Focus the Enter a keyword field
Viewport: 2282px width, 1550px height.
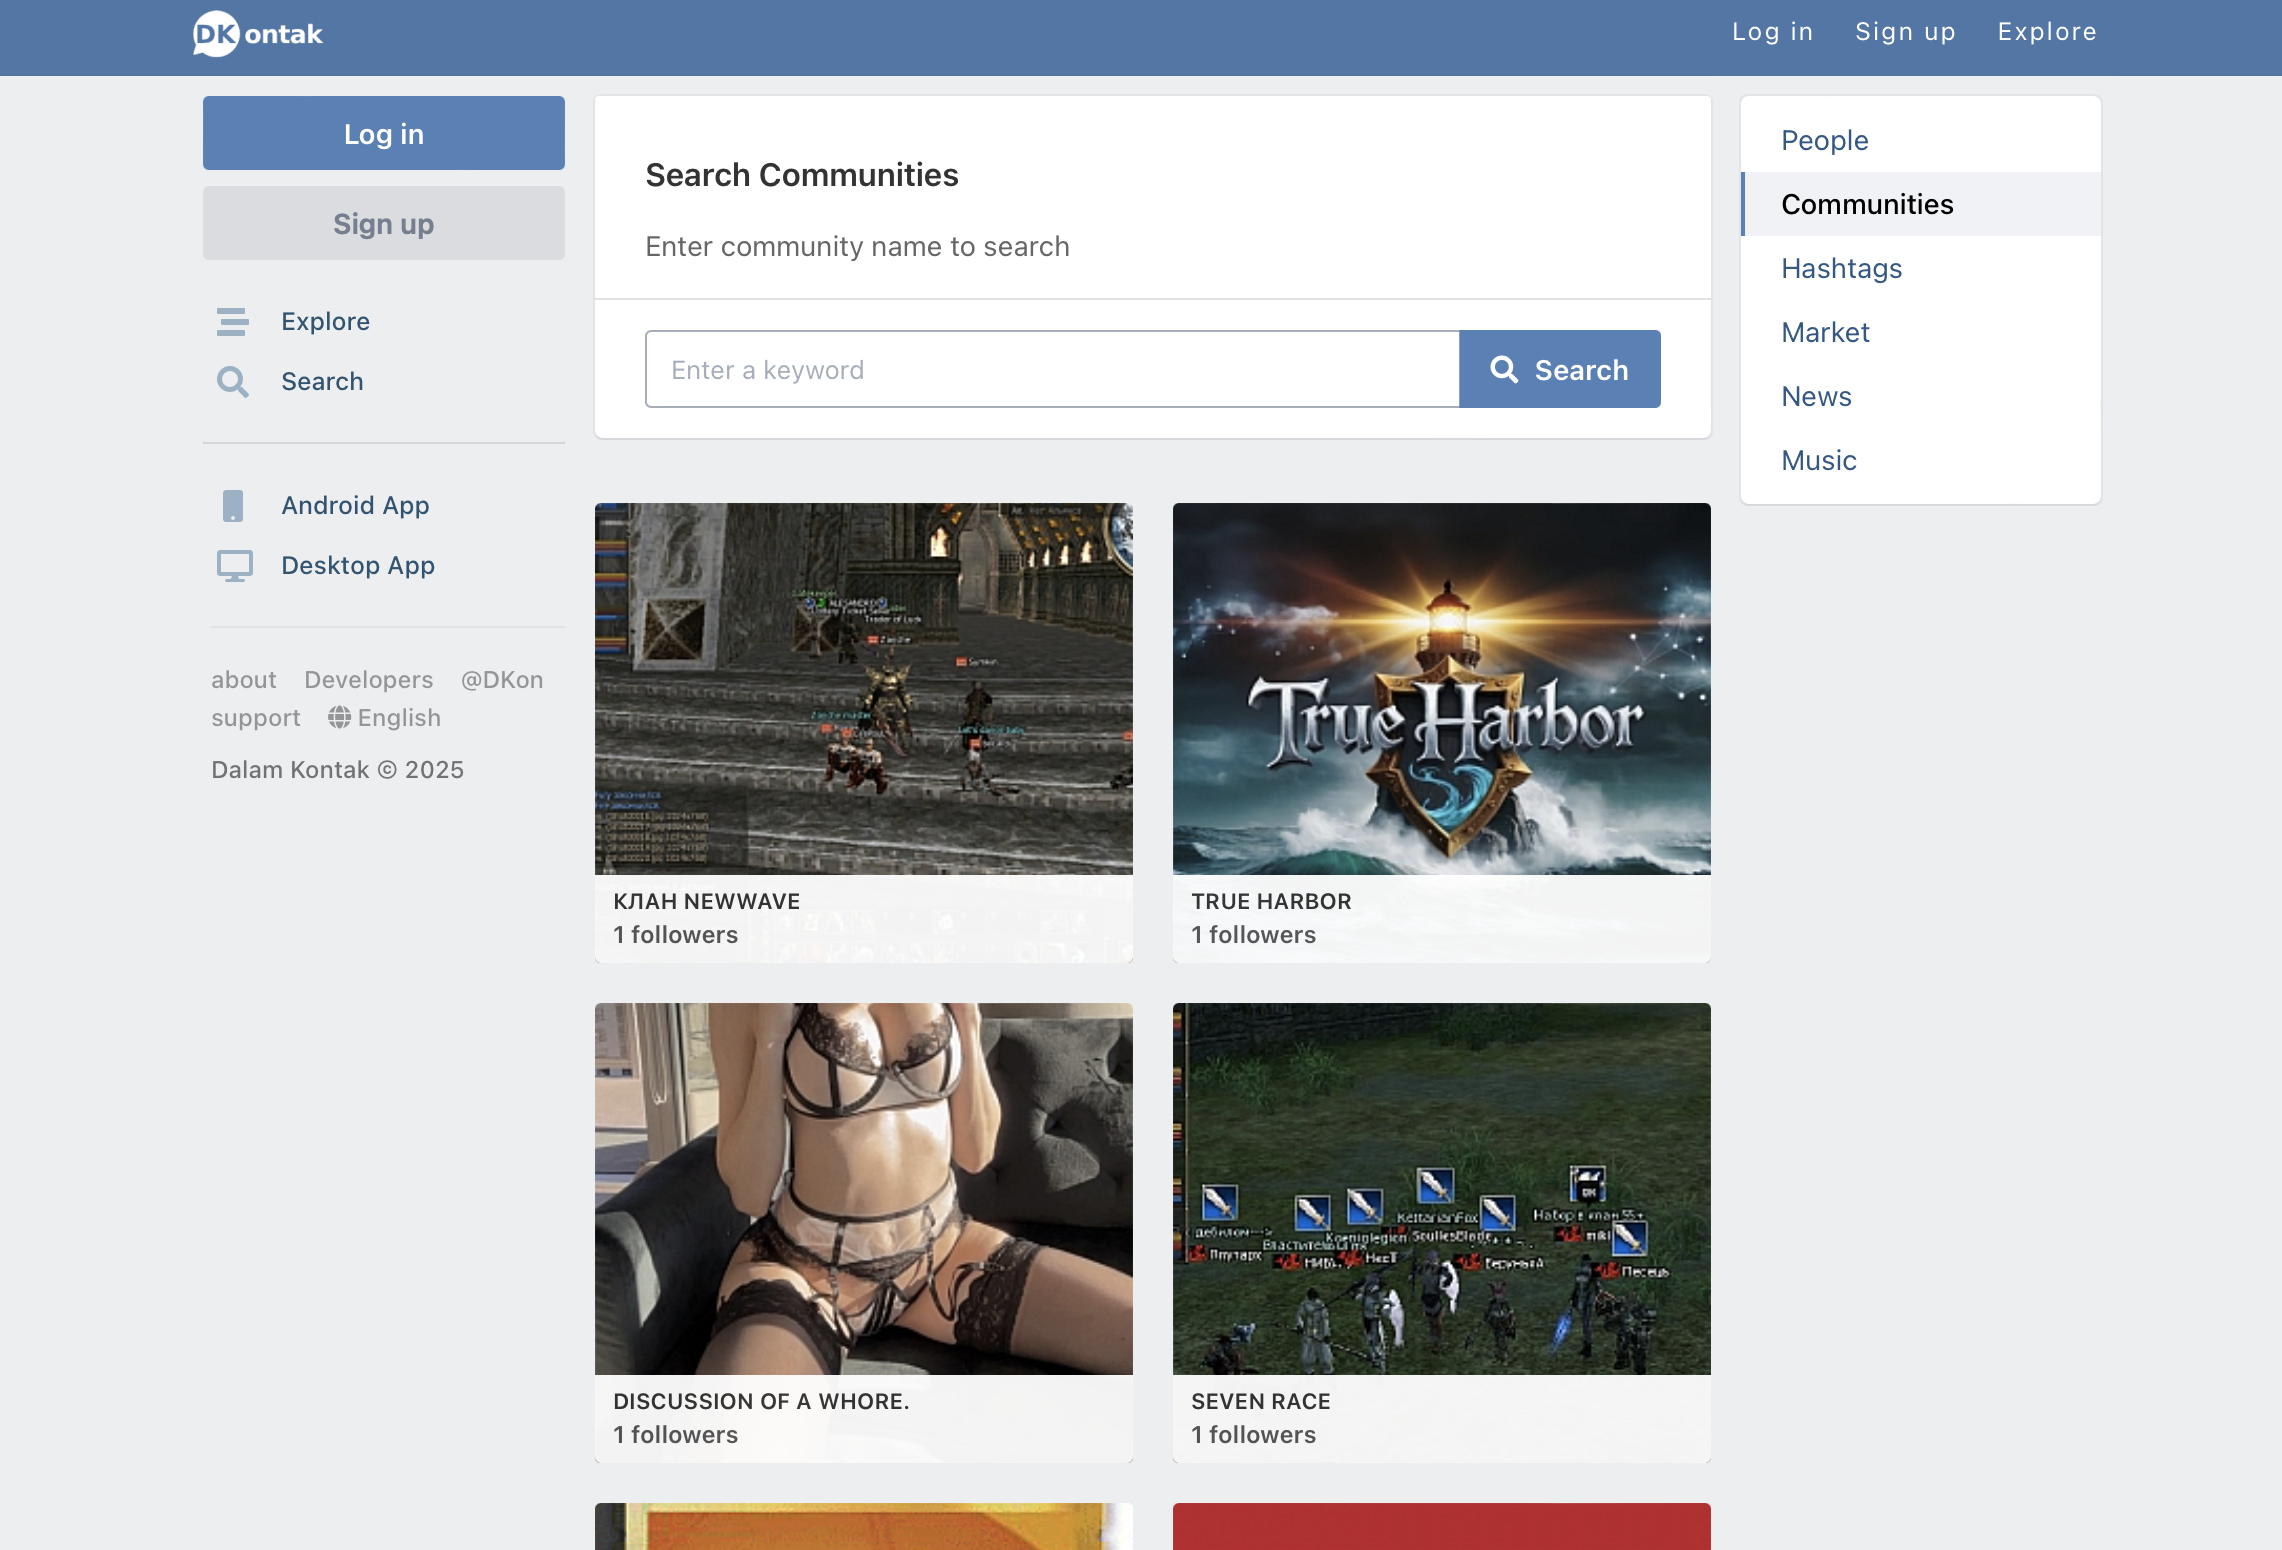point(1052,370)
